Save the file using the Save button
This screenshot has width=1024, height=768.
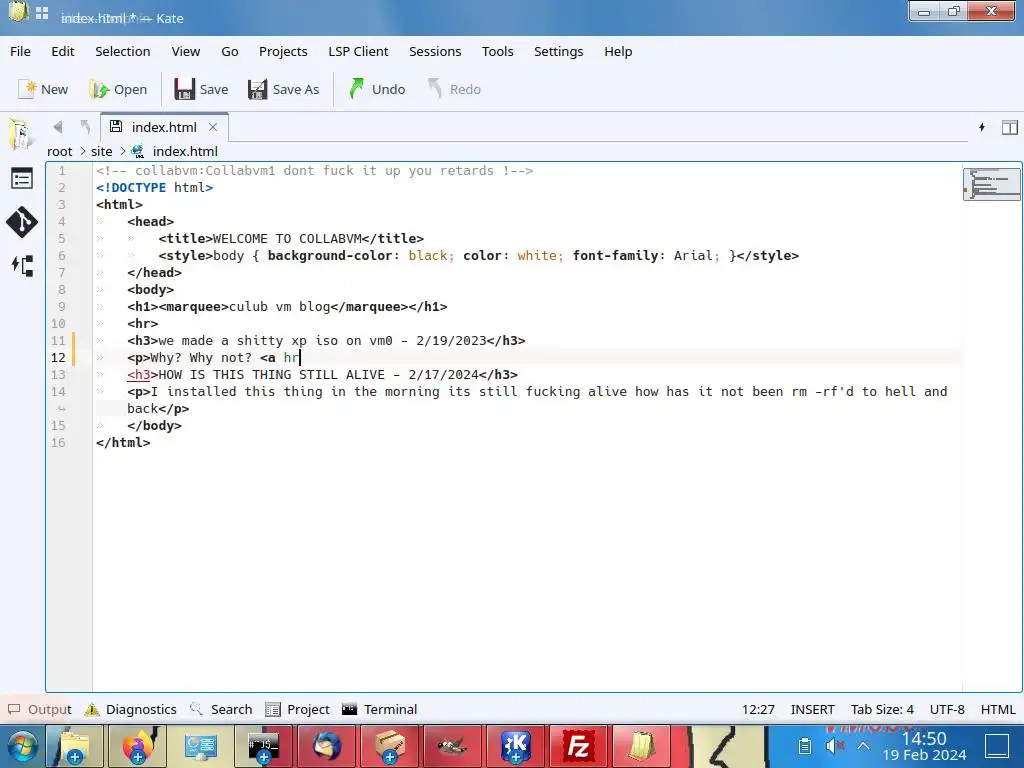[201, 89]
